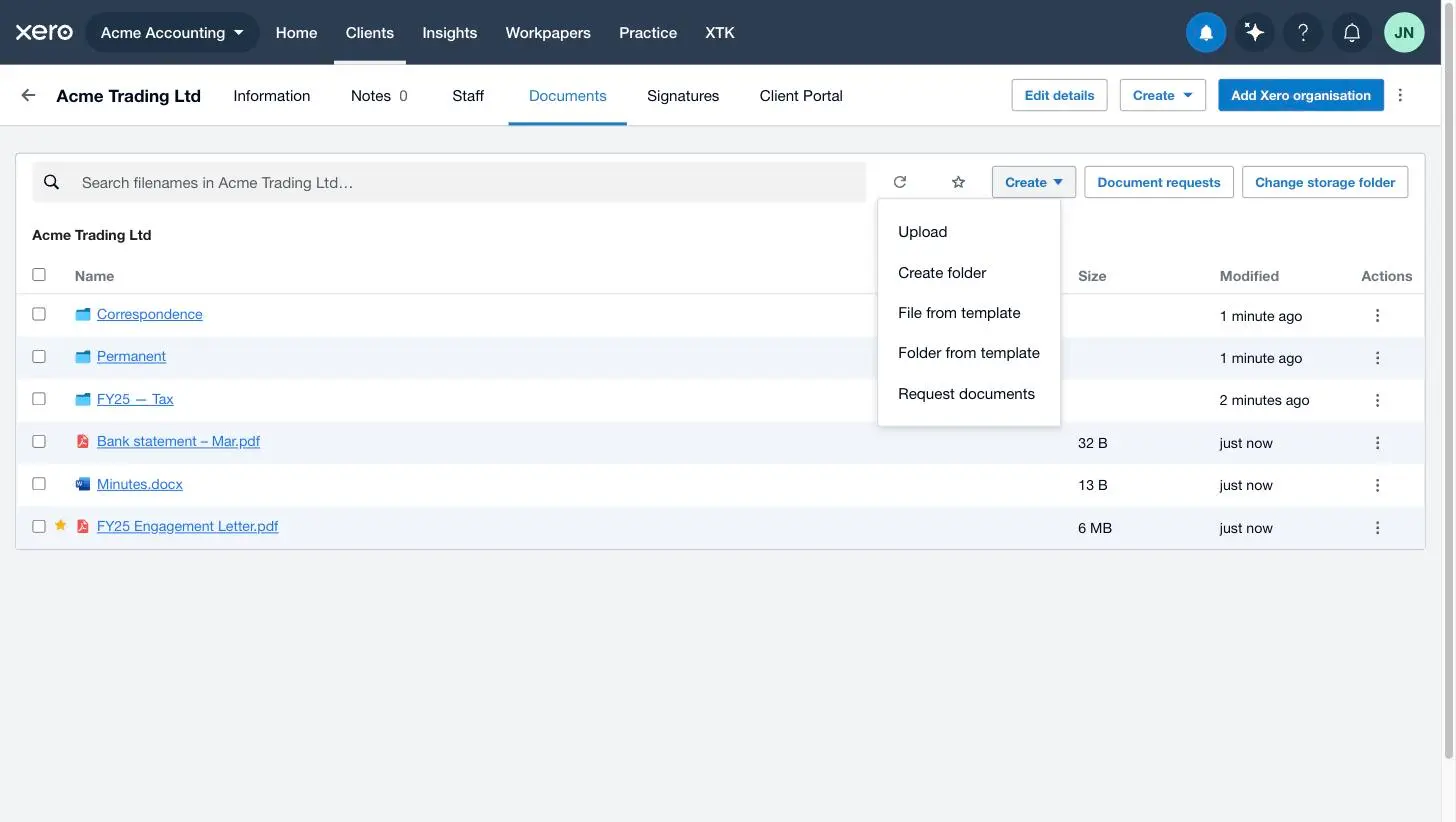Tick the FY25 Engagement Letter.pdf checkbox

pos(39,526)
